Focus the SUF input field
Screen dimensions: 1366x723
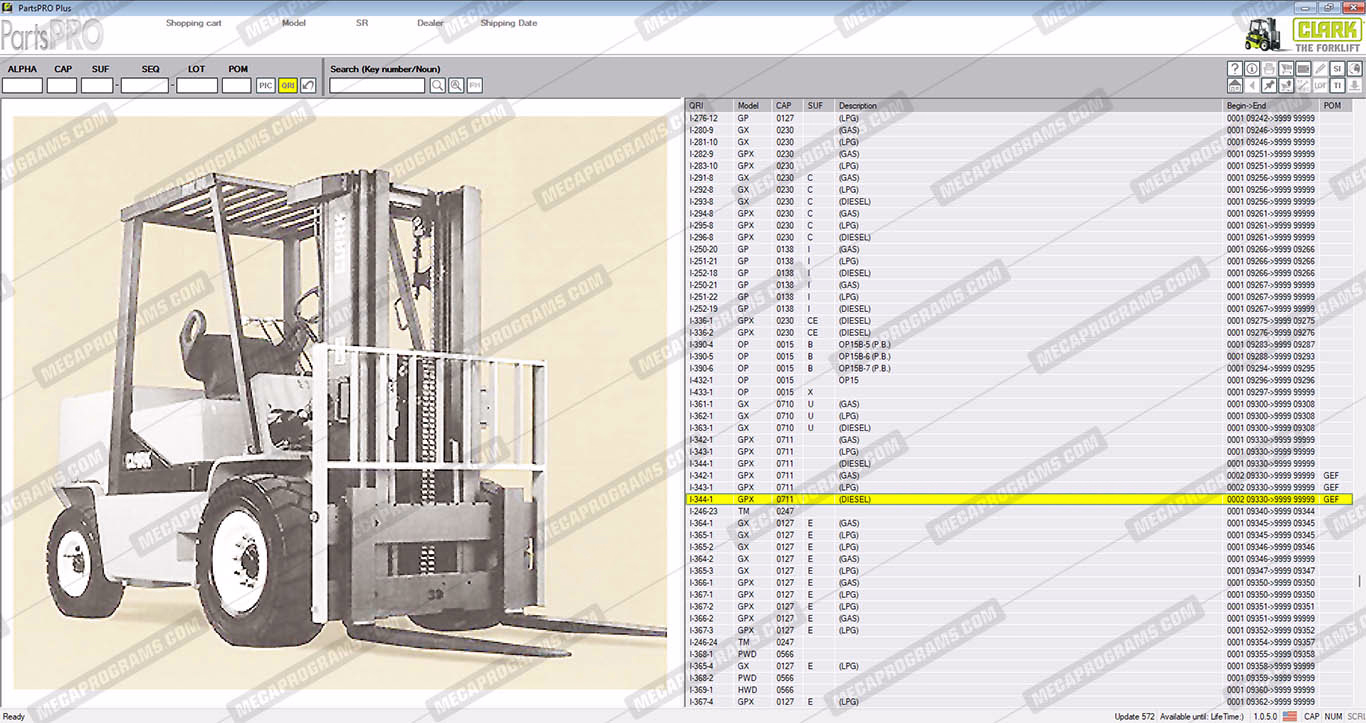click(x=97, y=86)
